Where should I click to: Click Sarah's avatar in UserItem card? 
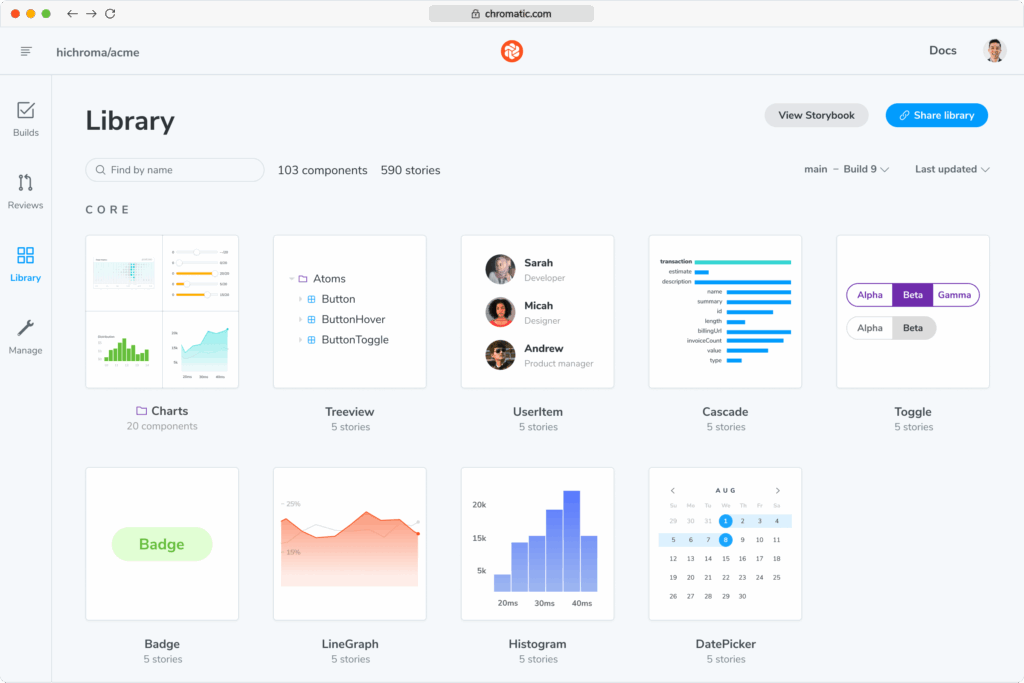(500, 269)
